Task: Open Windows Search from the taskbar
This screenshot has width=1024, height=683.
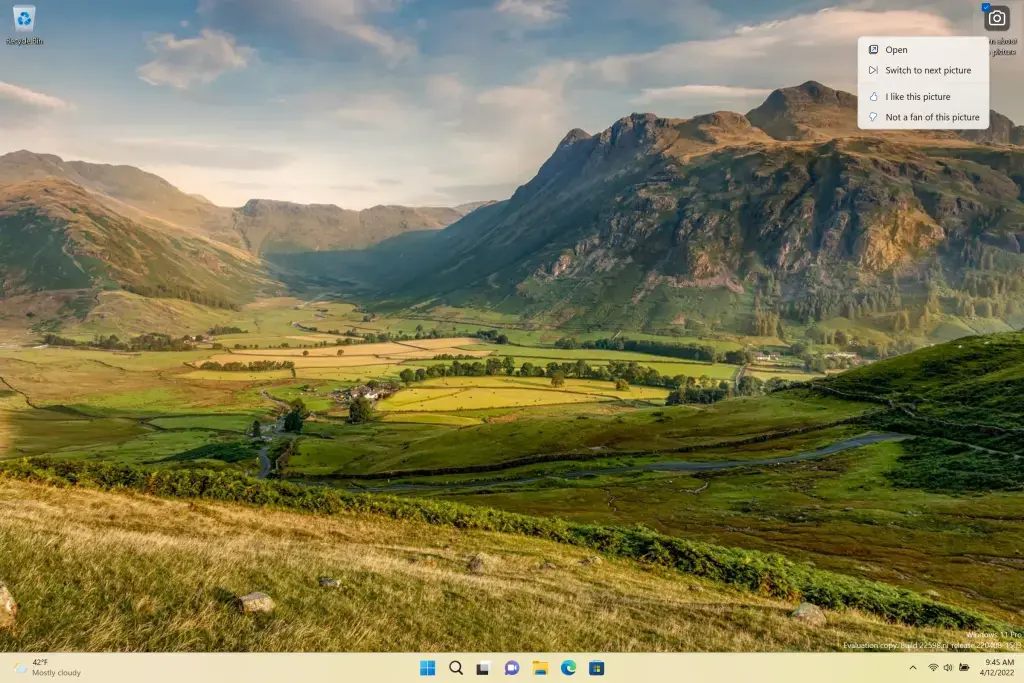Action: [x=456, y=667]
